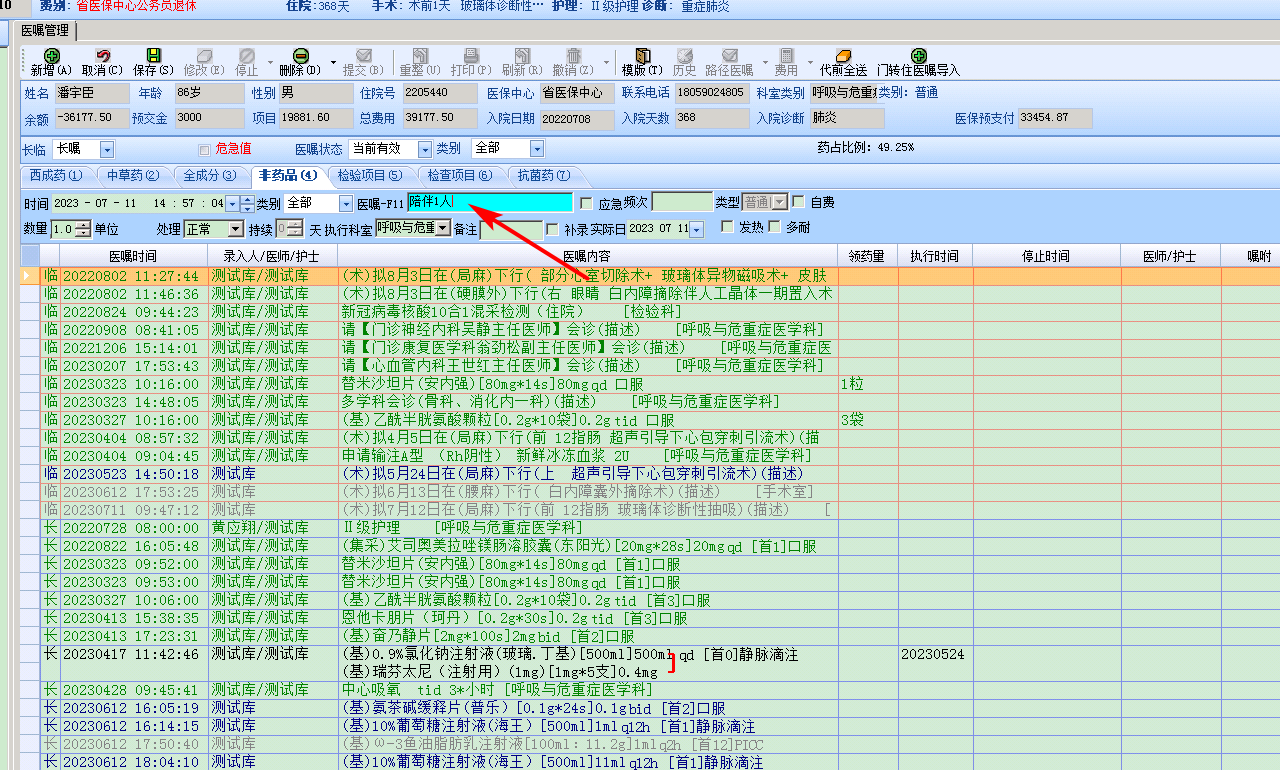Check the 补录 checkbox
Image resolution: width=1280 pixels, height=770 pixels.
(553, 229)
